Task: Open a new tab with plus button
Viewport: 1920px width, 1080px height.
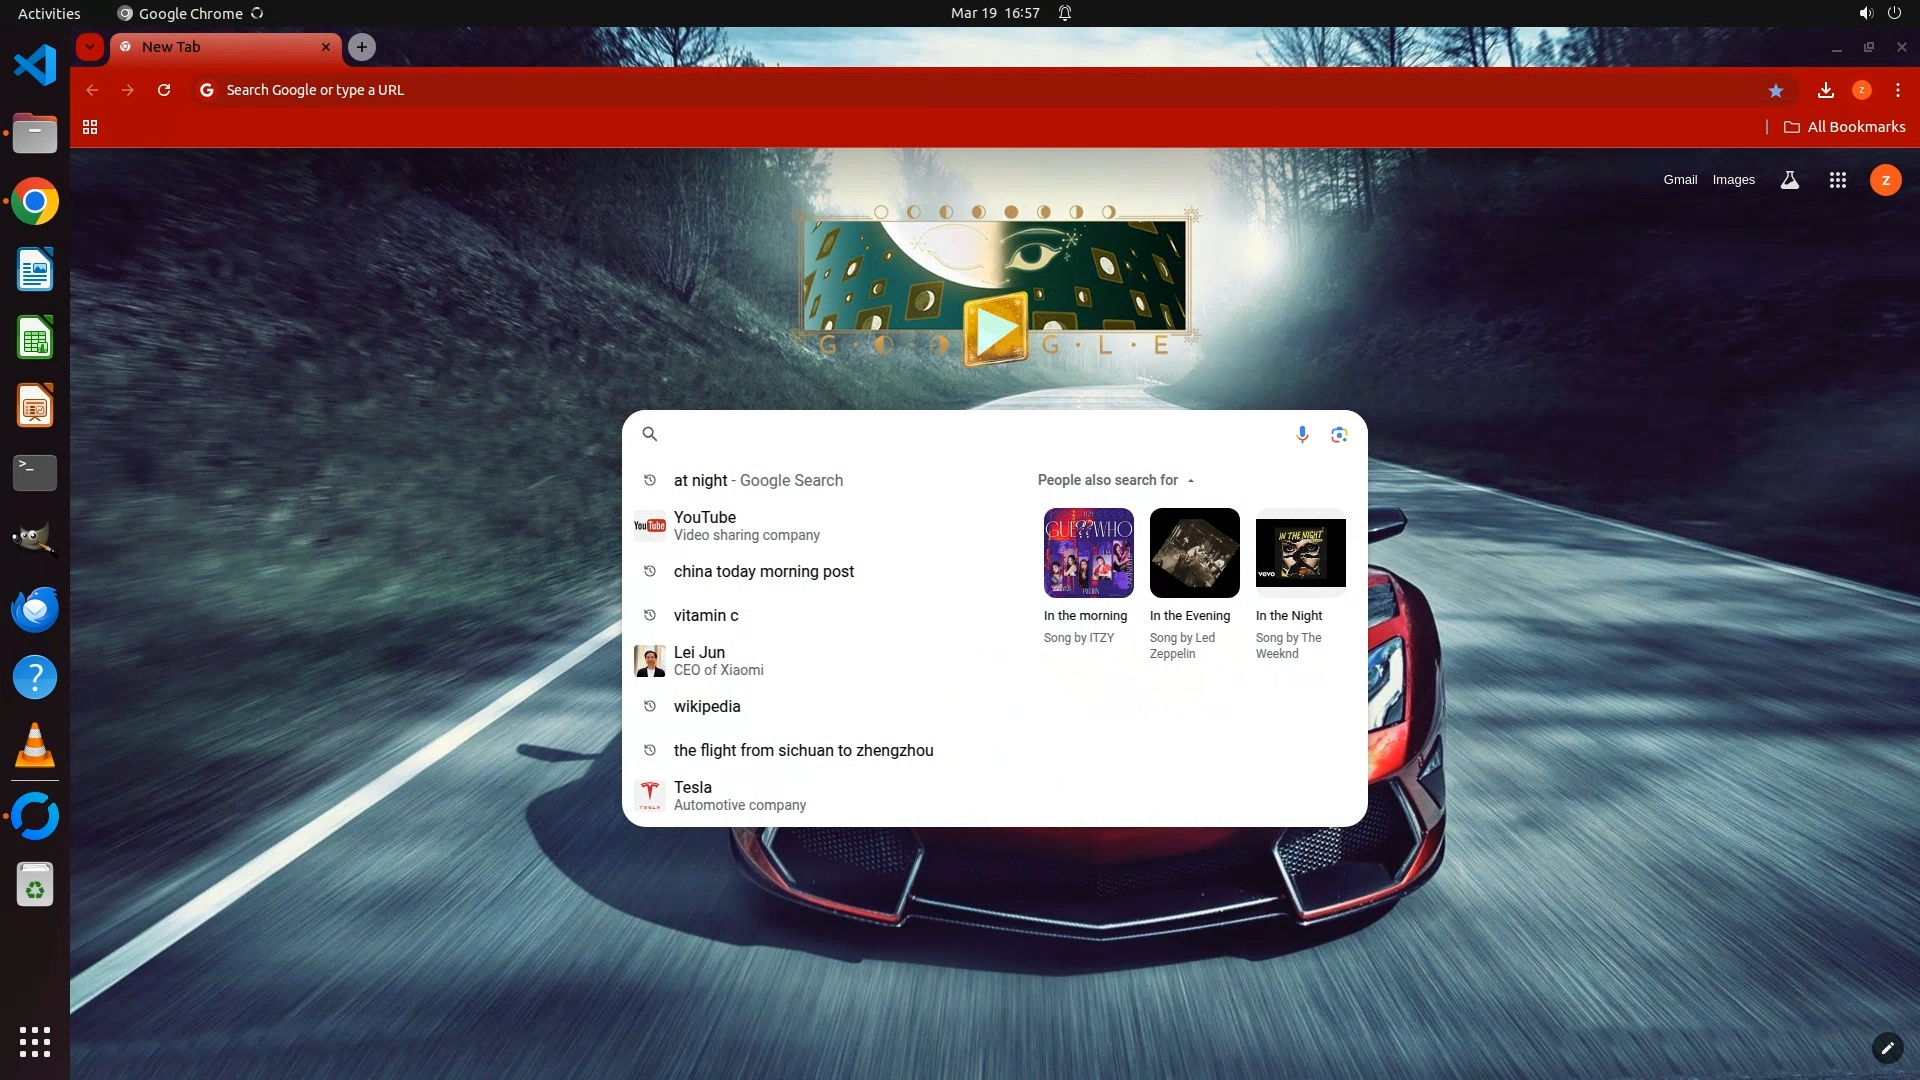Action: (362, 47)
